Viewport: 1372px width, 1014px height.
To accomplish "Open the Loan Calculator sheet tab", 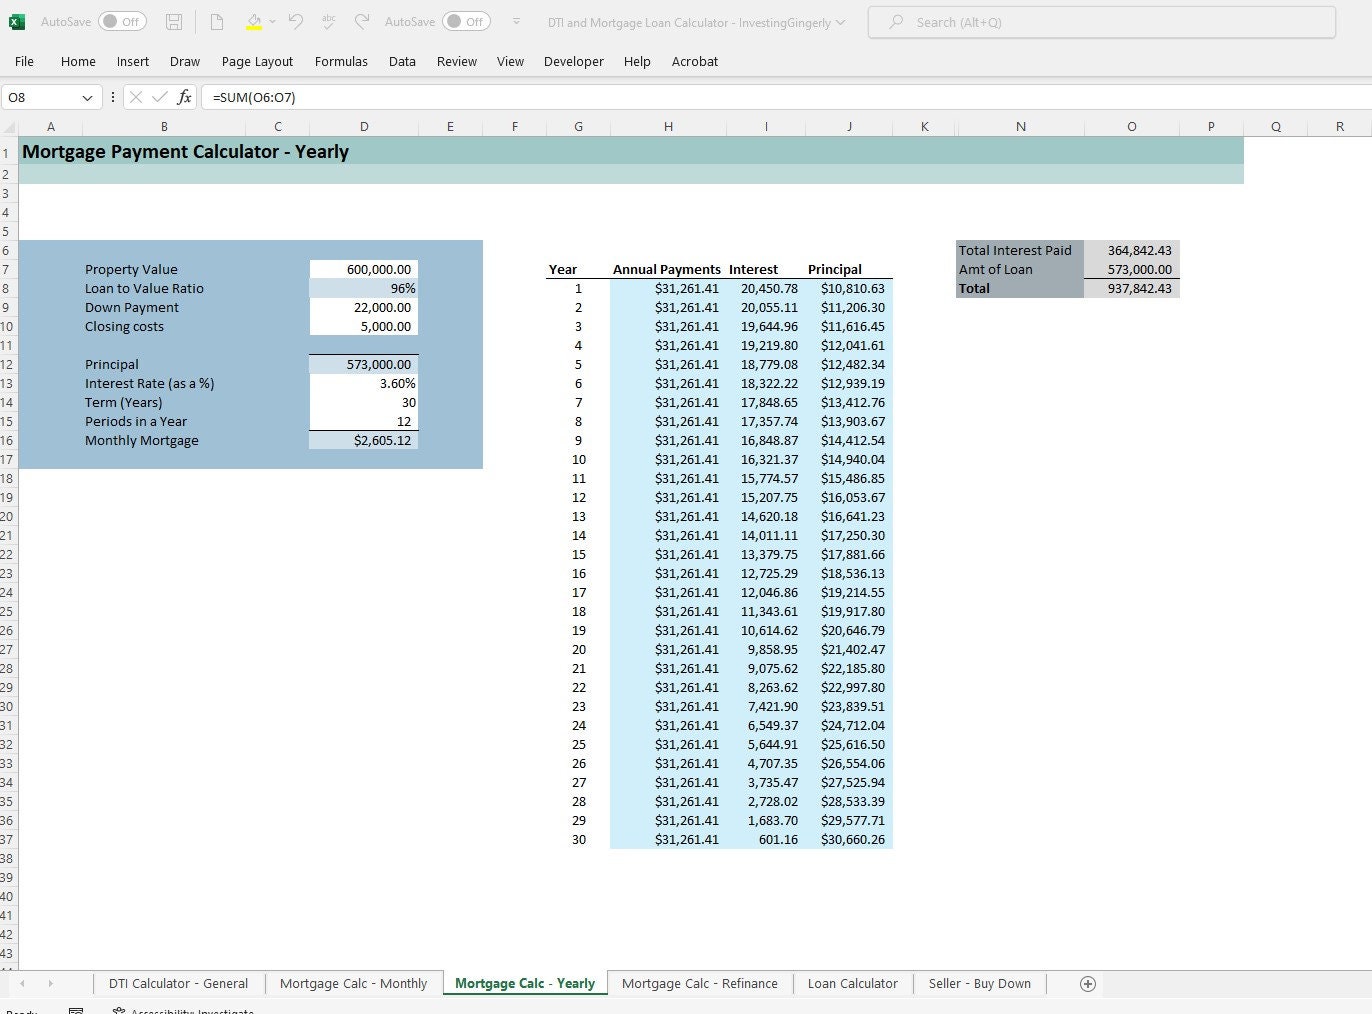I will coord(852,983).
